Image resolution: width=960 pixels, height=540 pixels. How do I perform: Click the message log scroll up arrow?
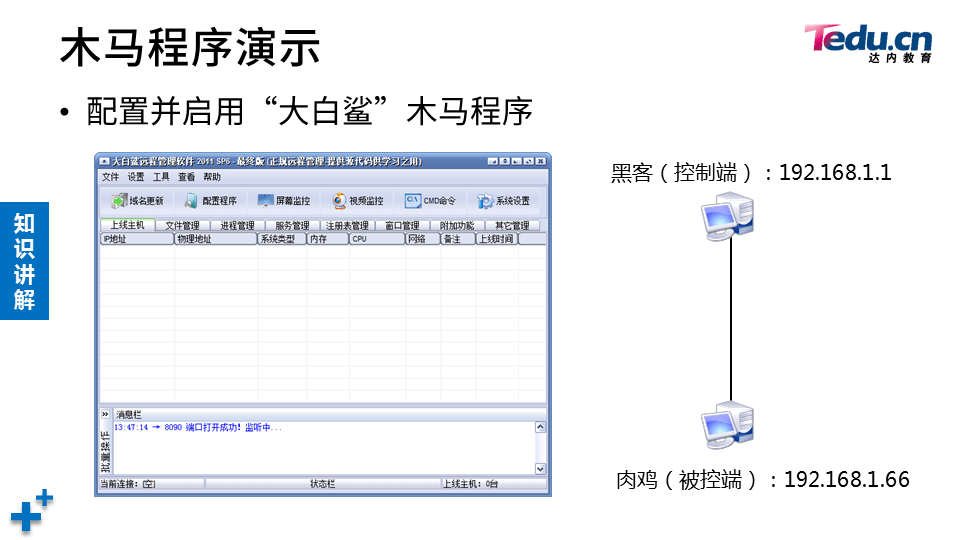click(x=540, y=427)
